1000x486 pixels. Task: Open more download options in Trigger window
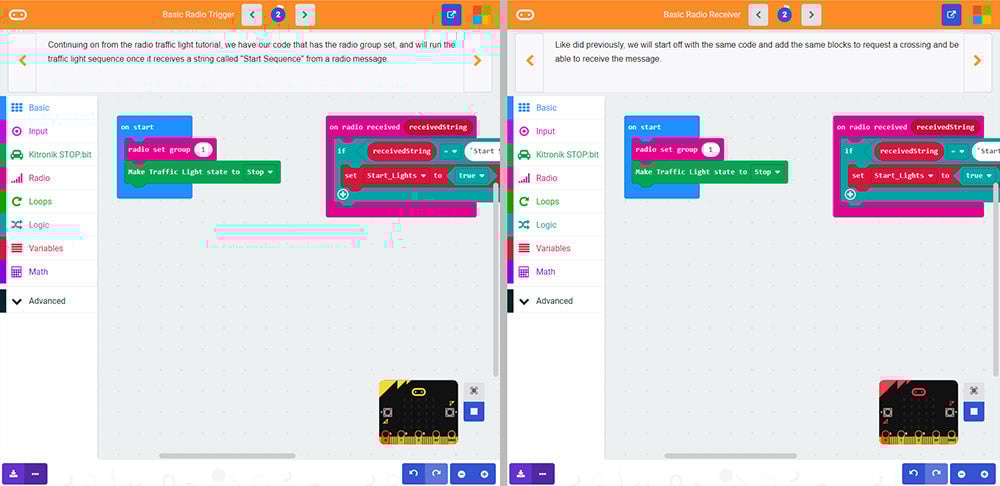click(x=36, y=474)
